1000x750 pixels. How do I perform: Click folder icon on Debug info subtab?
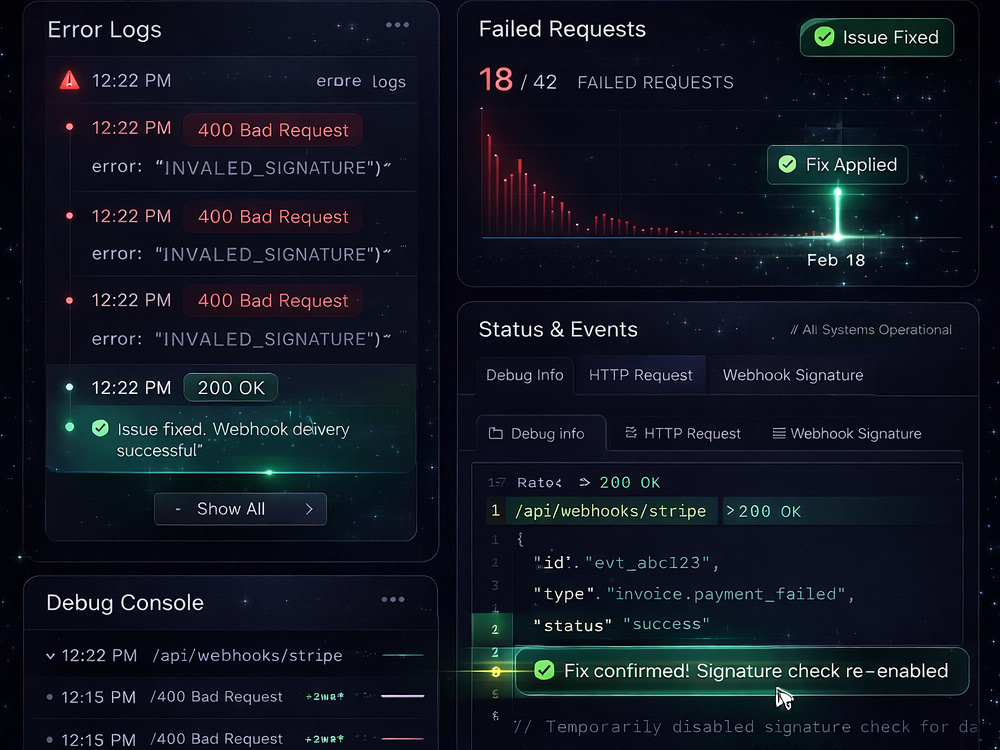[496, 434]
